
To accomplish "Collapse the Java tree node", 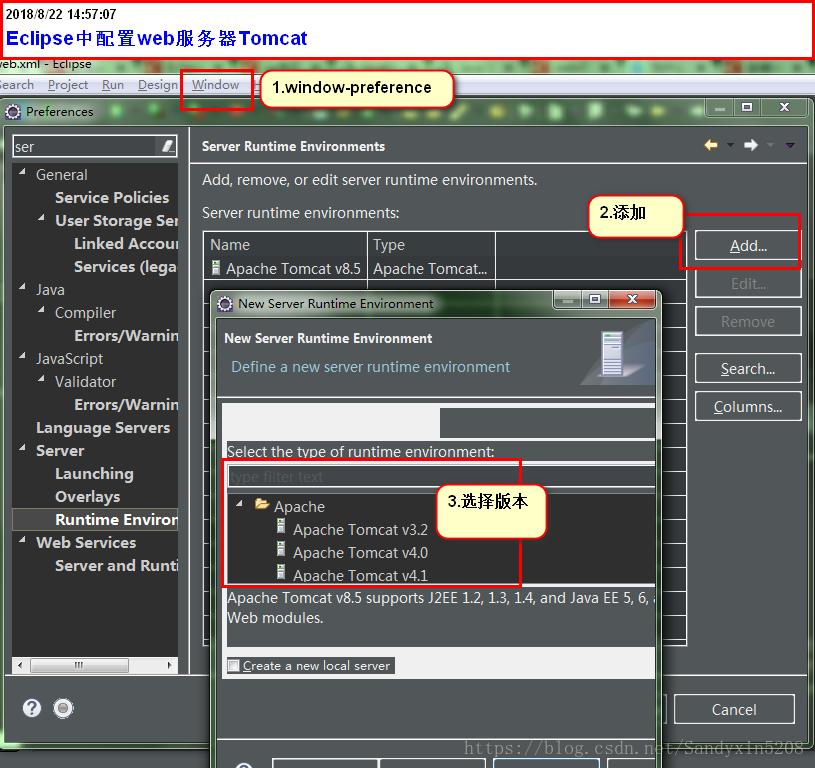I will click(22, 286).
